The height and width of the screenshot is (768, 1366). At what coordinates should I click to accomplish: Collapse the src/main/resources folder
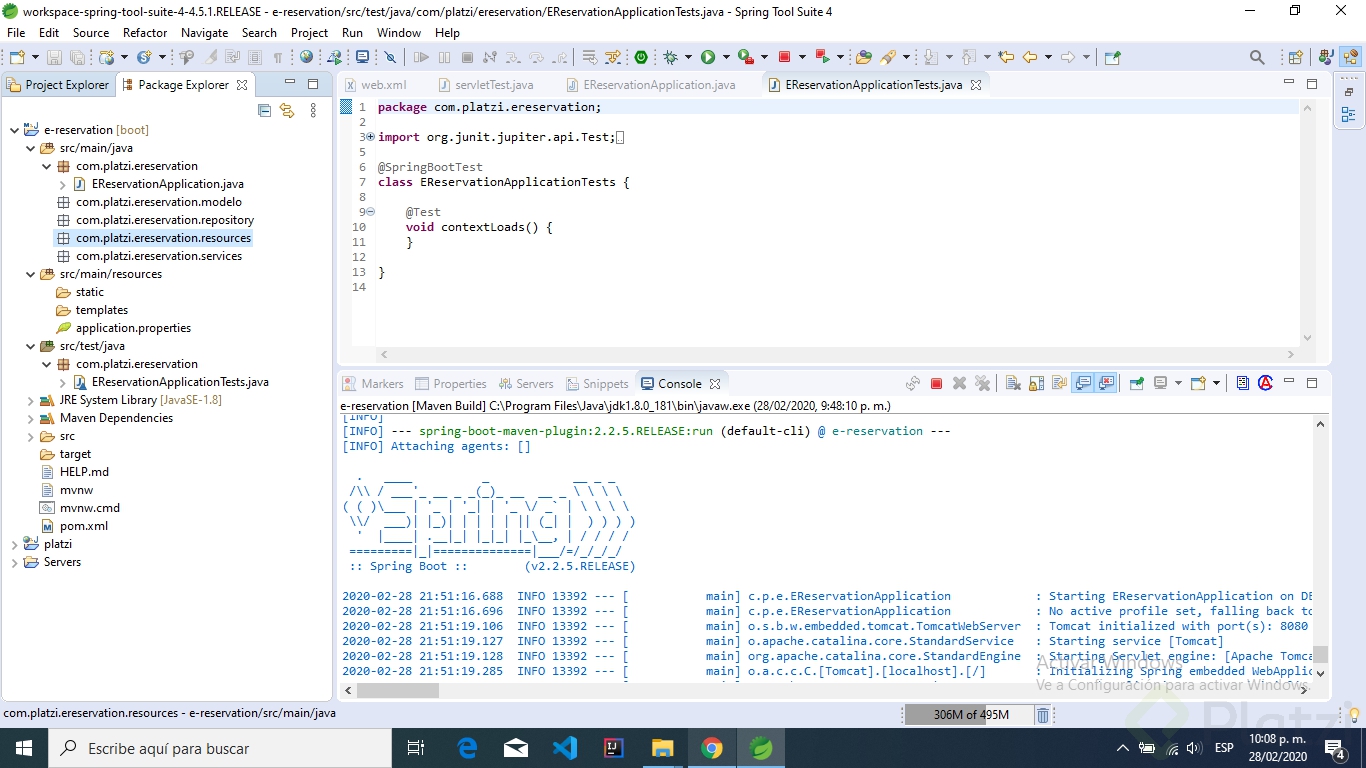coord(31,274)
